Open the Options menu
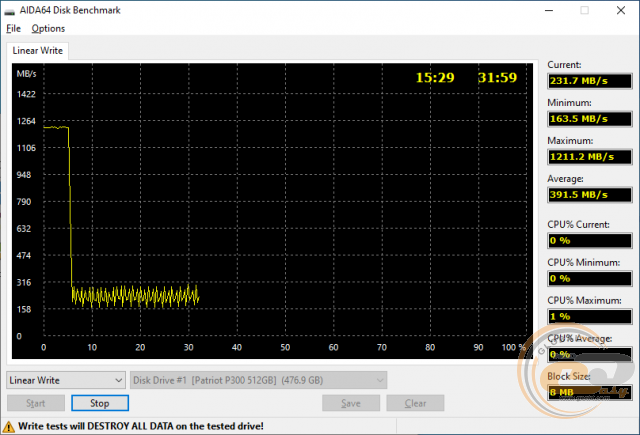640x435 pixels. 48,29
